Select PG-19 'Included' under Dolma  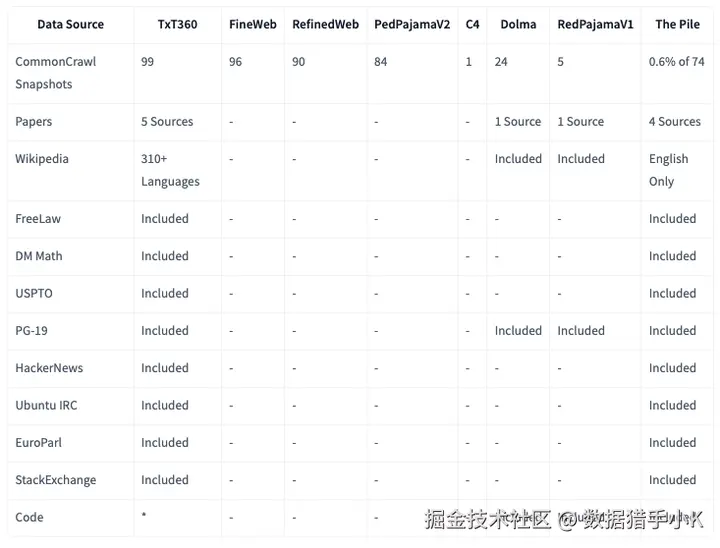click(x=518, y=331)
